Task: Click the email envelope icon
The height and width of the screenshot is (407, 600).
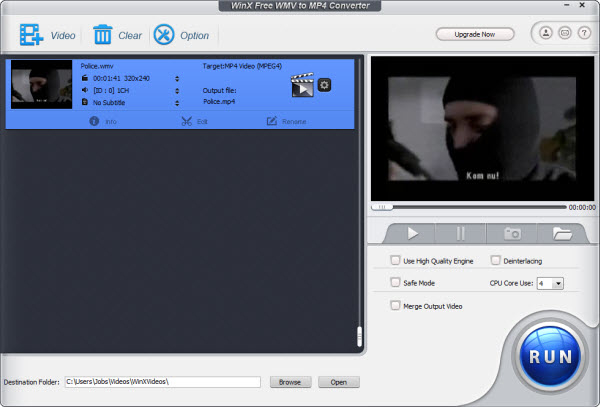Action: 565,33
